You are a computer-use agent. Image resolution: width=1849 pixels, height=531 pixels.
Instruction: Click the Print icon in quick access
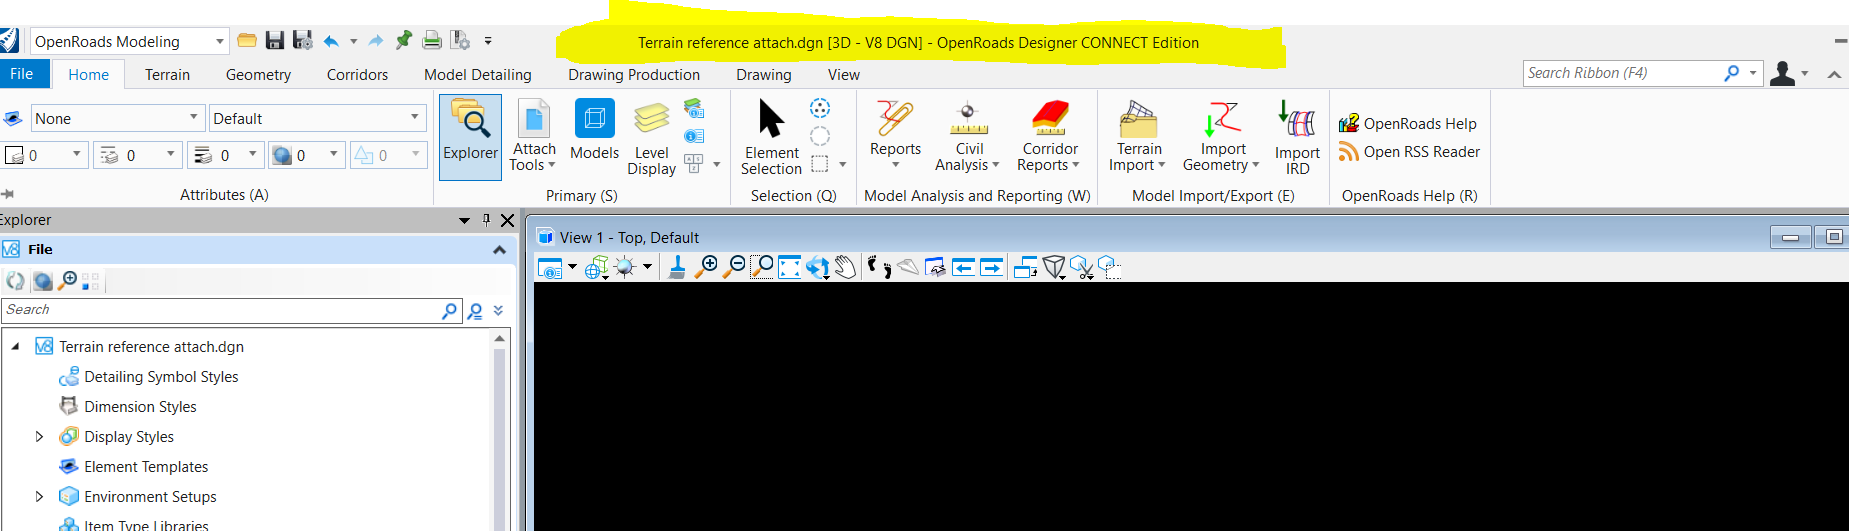click(432, 40)
